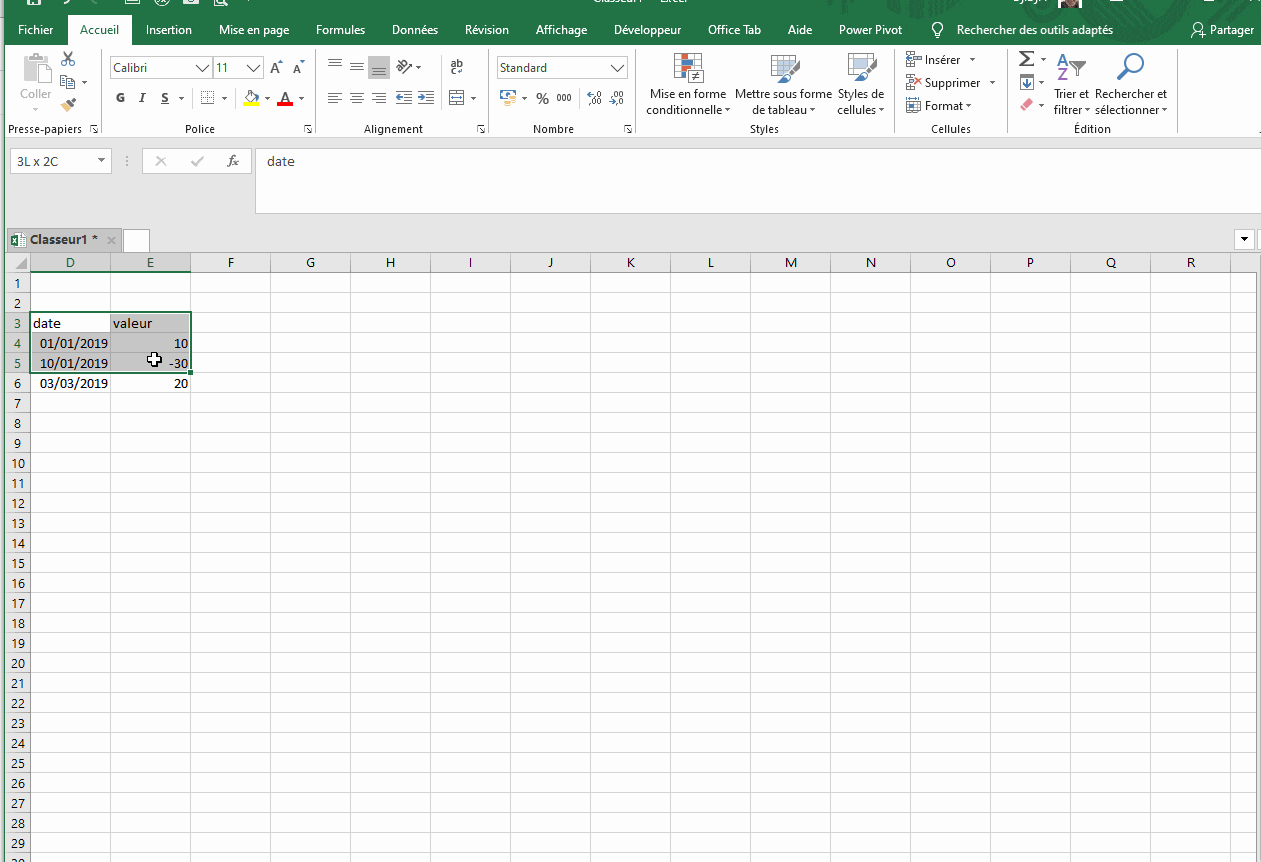Apply the yellow fill color bucket
The height and width of the screenshot is (862, 1261).
coord(251,98)
